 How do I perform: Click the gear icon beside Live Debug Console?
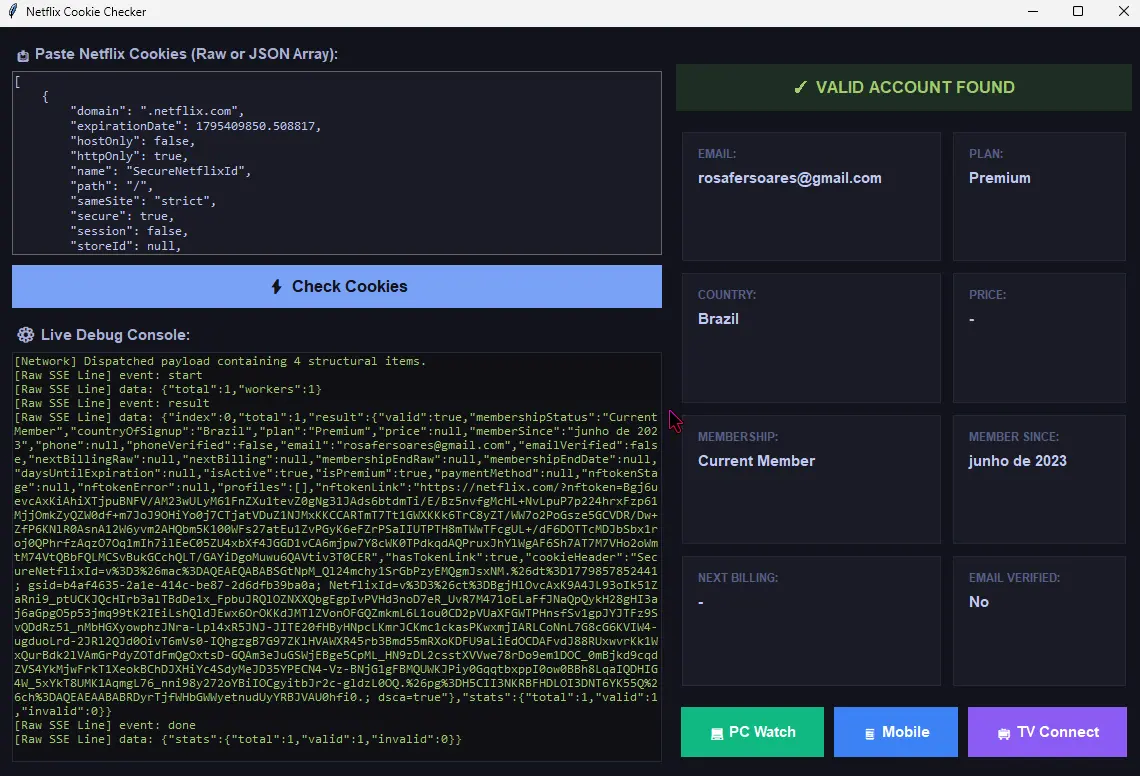click(x=25, y=335)
